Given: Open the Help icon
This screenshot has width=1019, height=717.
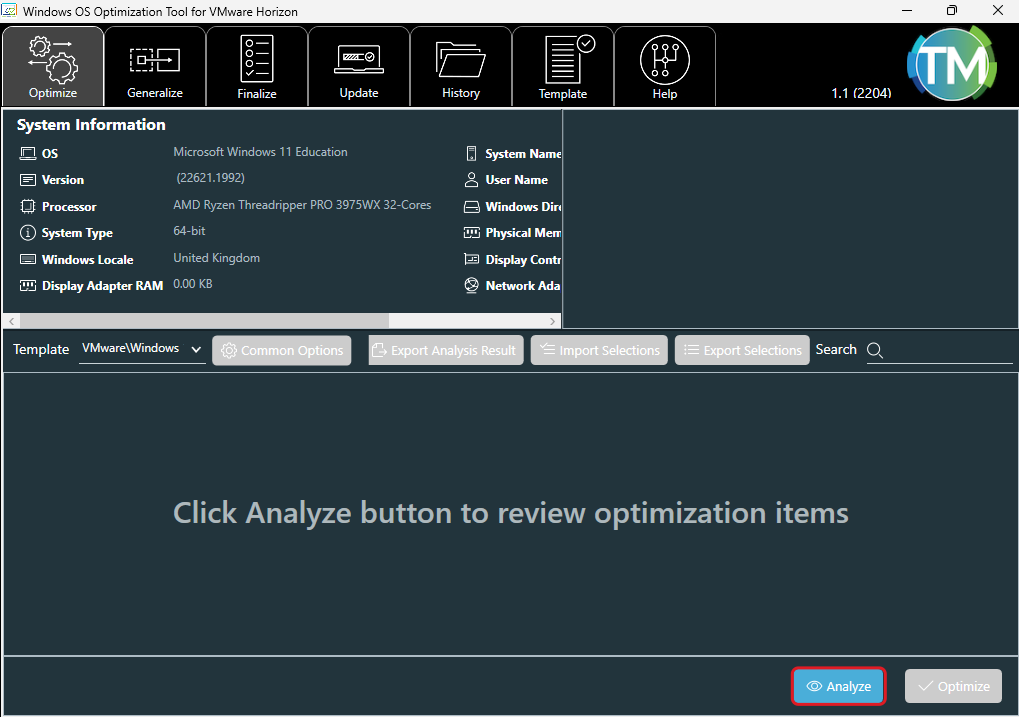Looking at the screenshot, I should (665, 59).
